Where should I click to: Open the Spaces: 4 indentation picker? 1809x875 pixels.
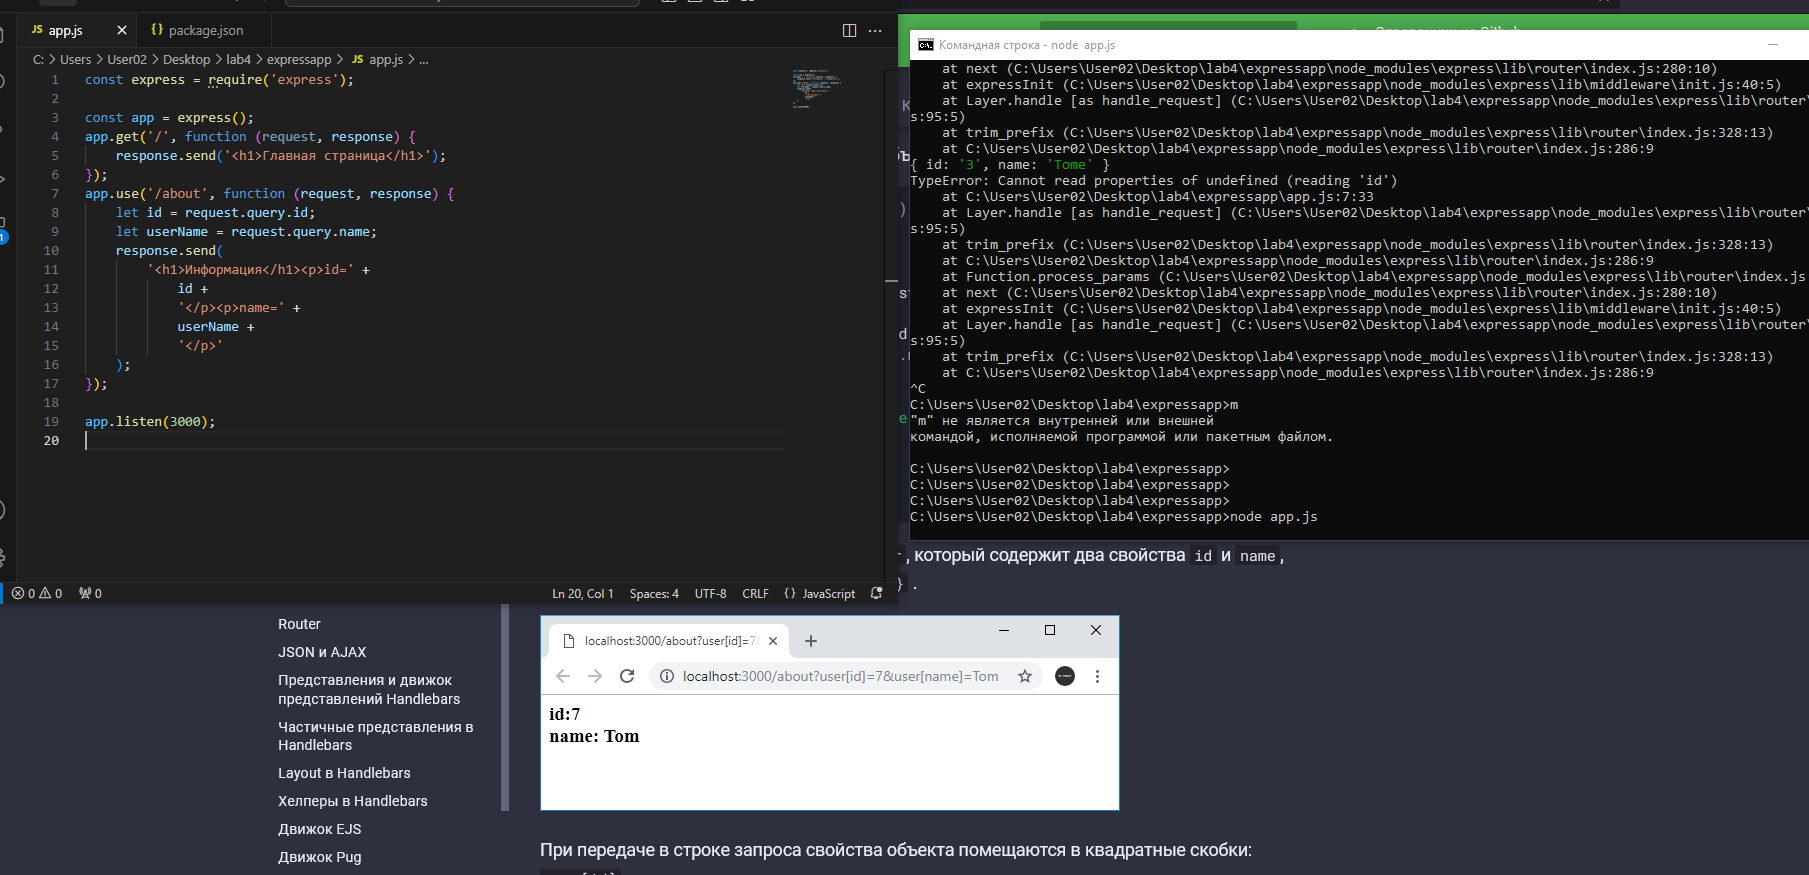pyautogui.click(x=654, y=593)
